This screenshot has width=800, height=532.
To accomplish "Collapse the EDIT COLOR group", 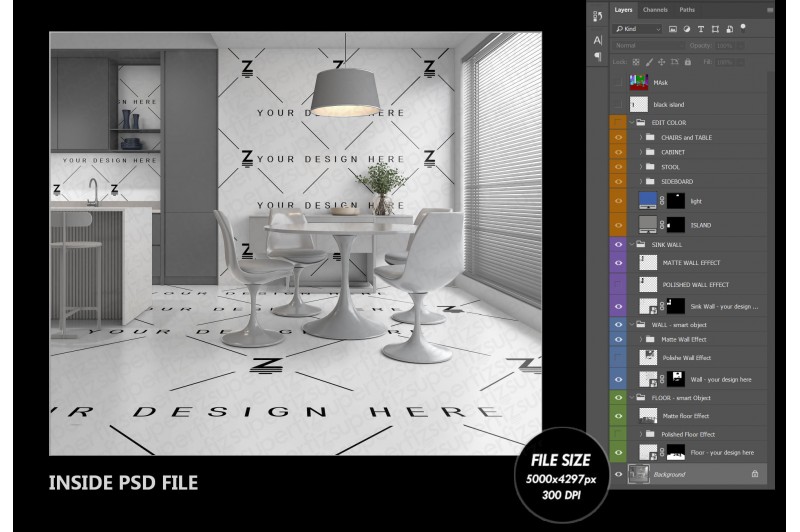I will [x=632, y=122].
